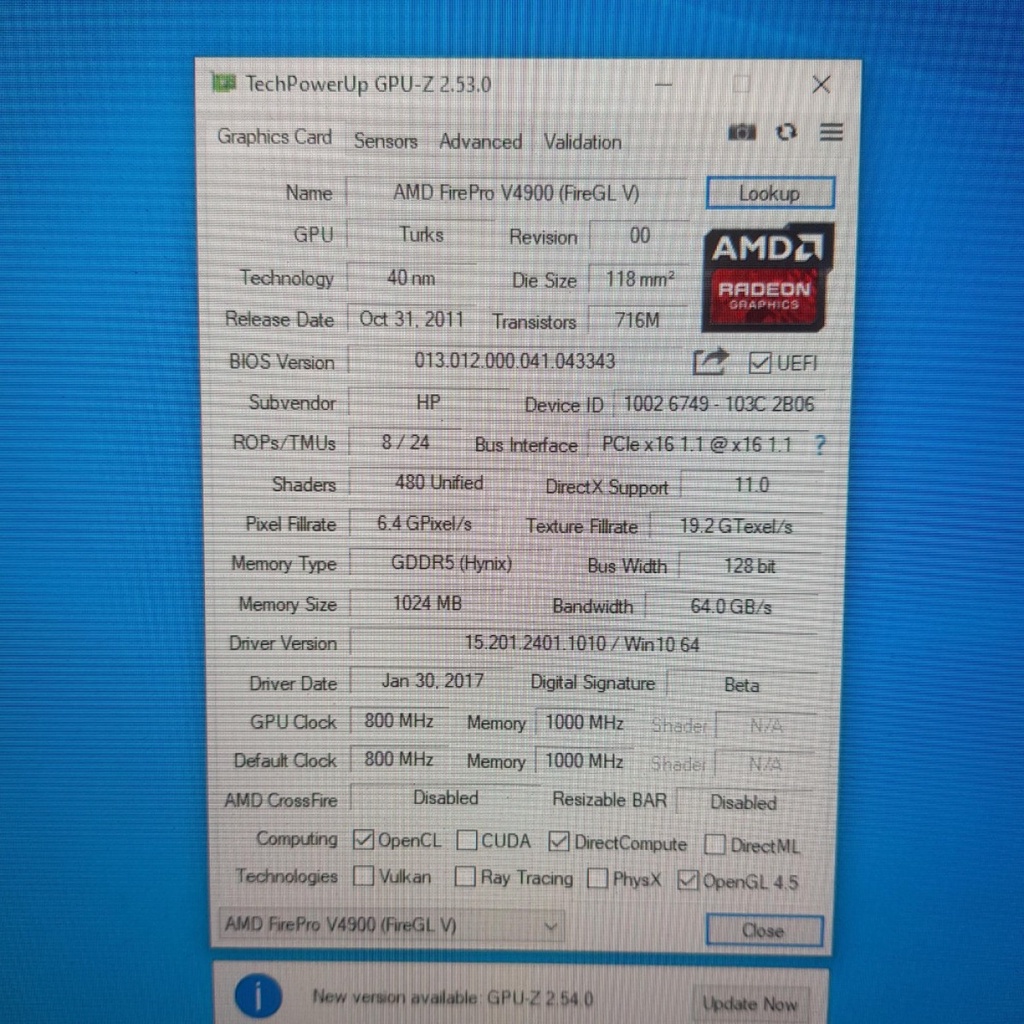Toggle the UEFI checkbox
Image resolution: width=1024 pixels, height=1024 pixels.
coord(760,363)
